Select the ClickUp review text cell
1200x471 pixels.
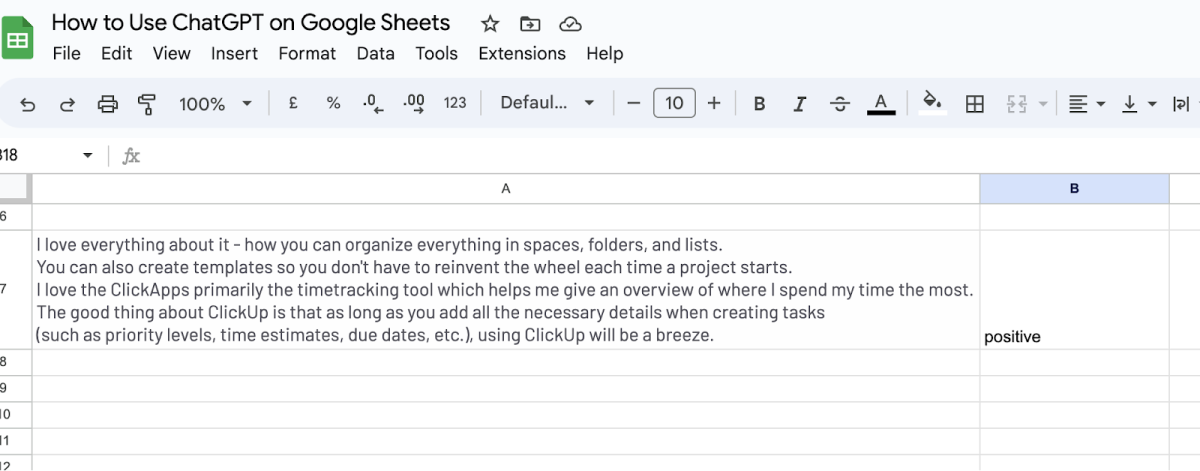pos(506,289)
